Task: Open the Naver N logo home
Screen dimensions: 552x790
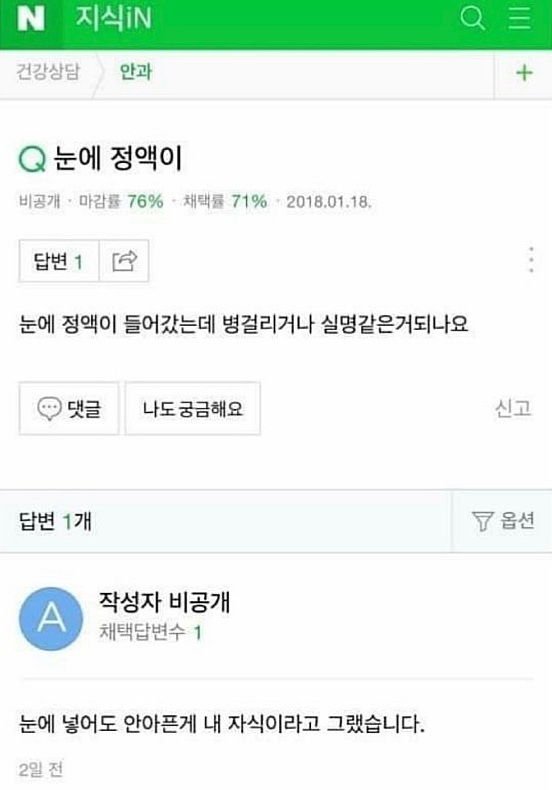Action: pos(31,19)
